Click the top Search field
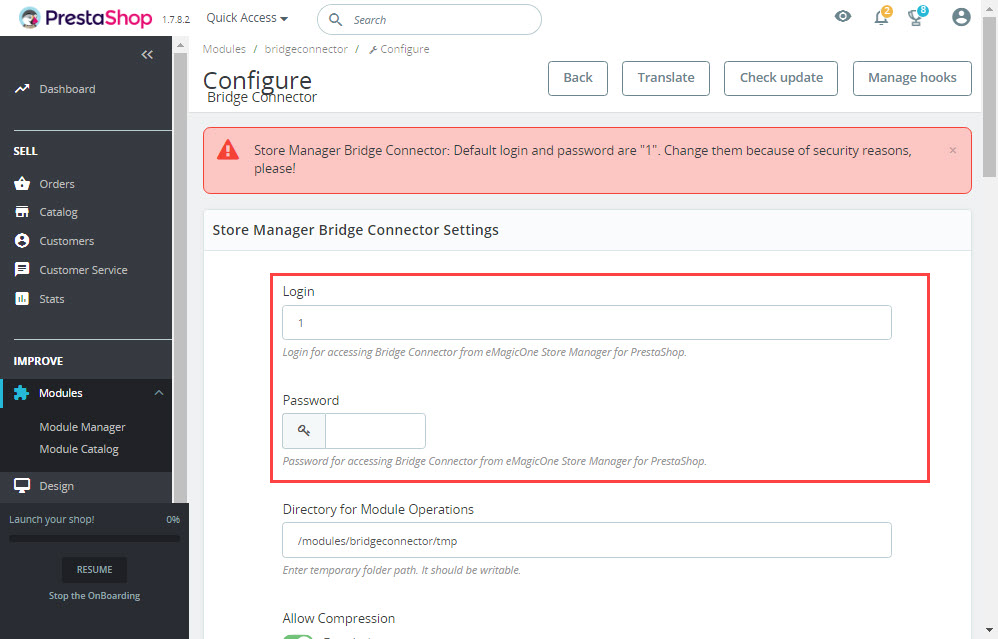 [429, 20]
